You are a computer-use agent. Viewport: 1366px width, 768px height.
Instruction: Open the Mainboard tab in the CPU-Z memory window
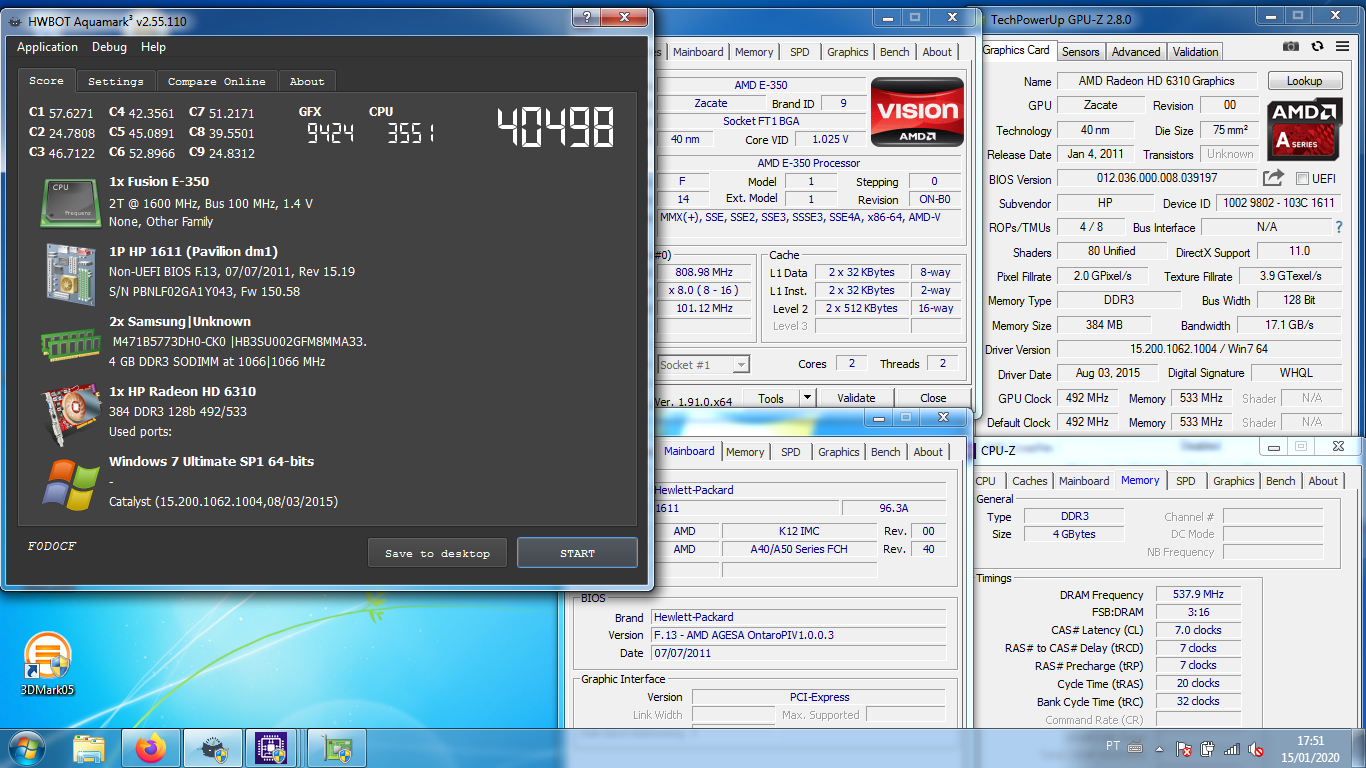[x=1084, y=481]
